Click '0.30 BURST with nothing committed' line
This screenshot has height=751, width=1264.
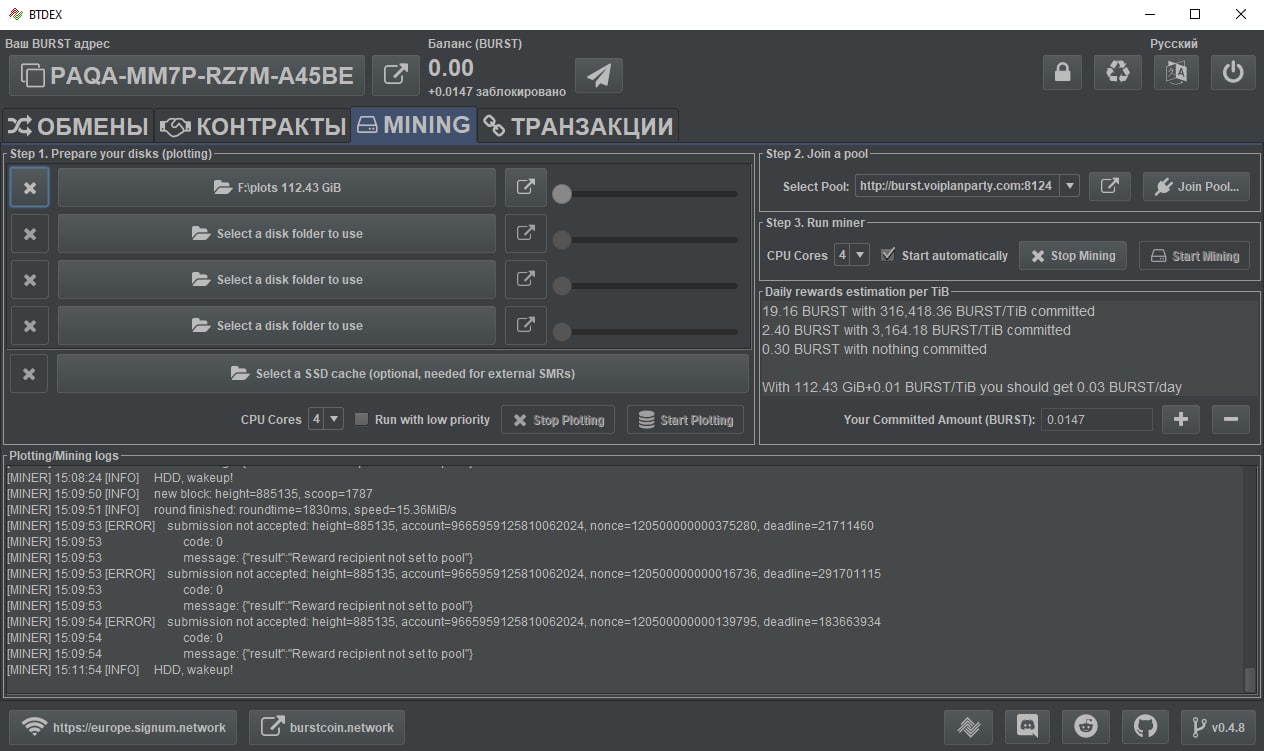(874, 349)
